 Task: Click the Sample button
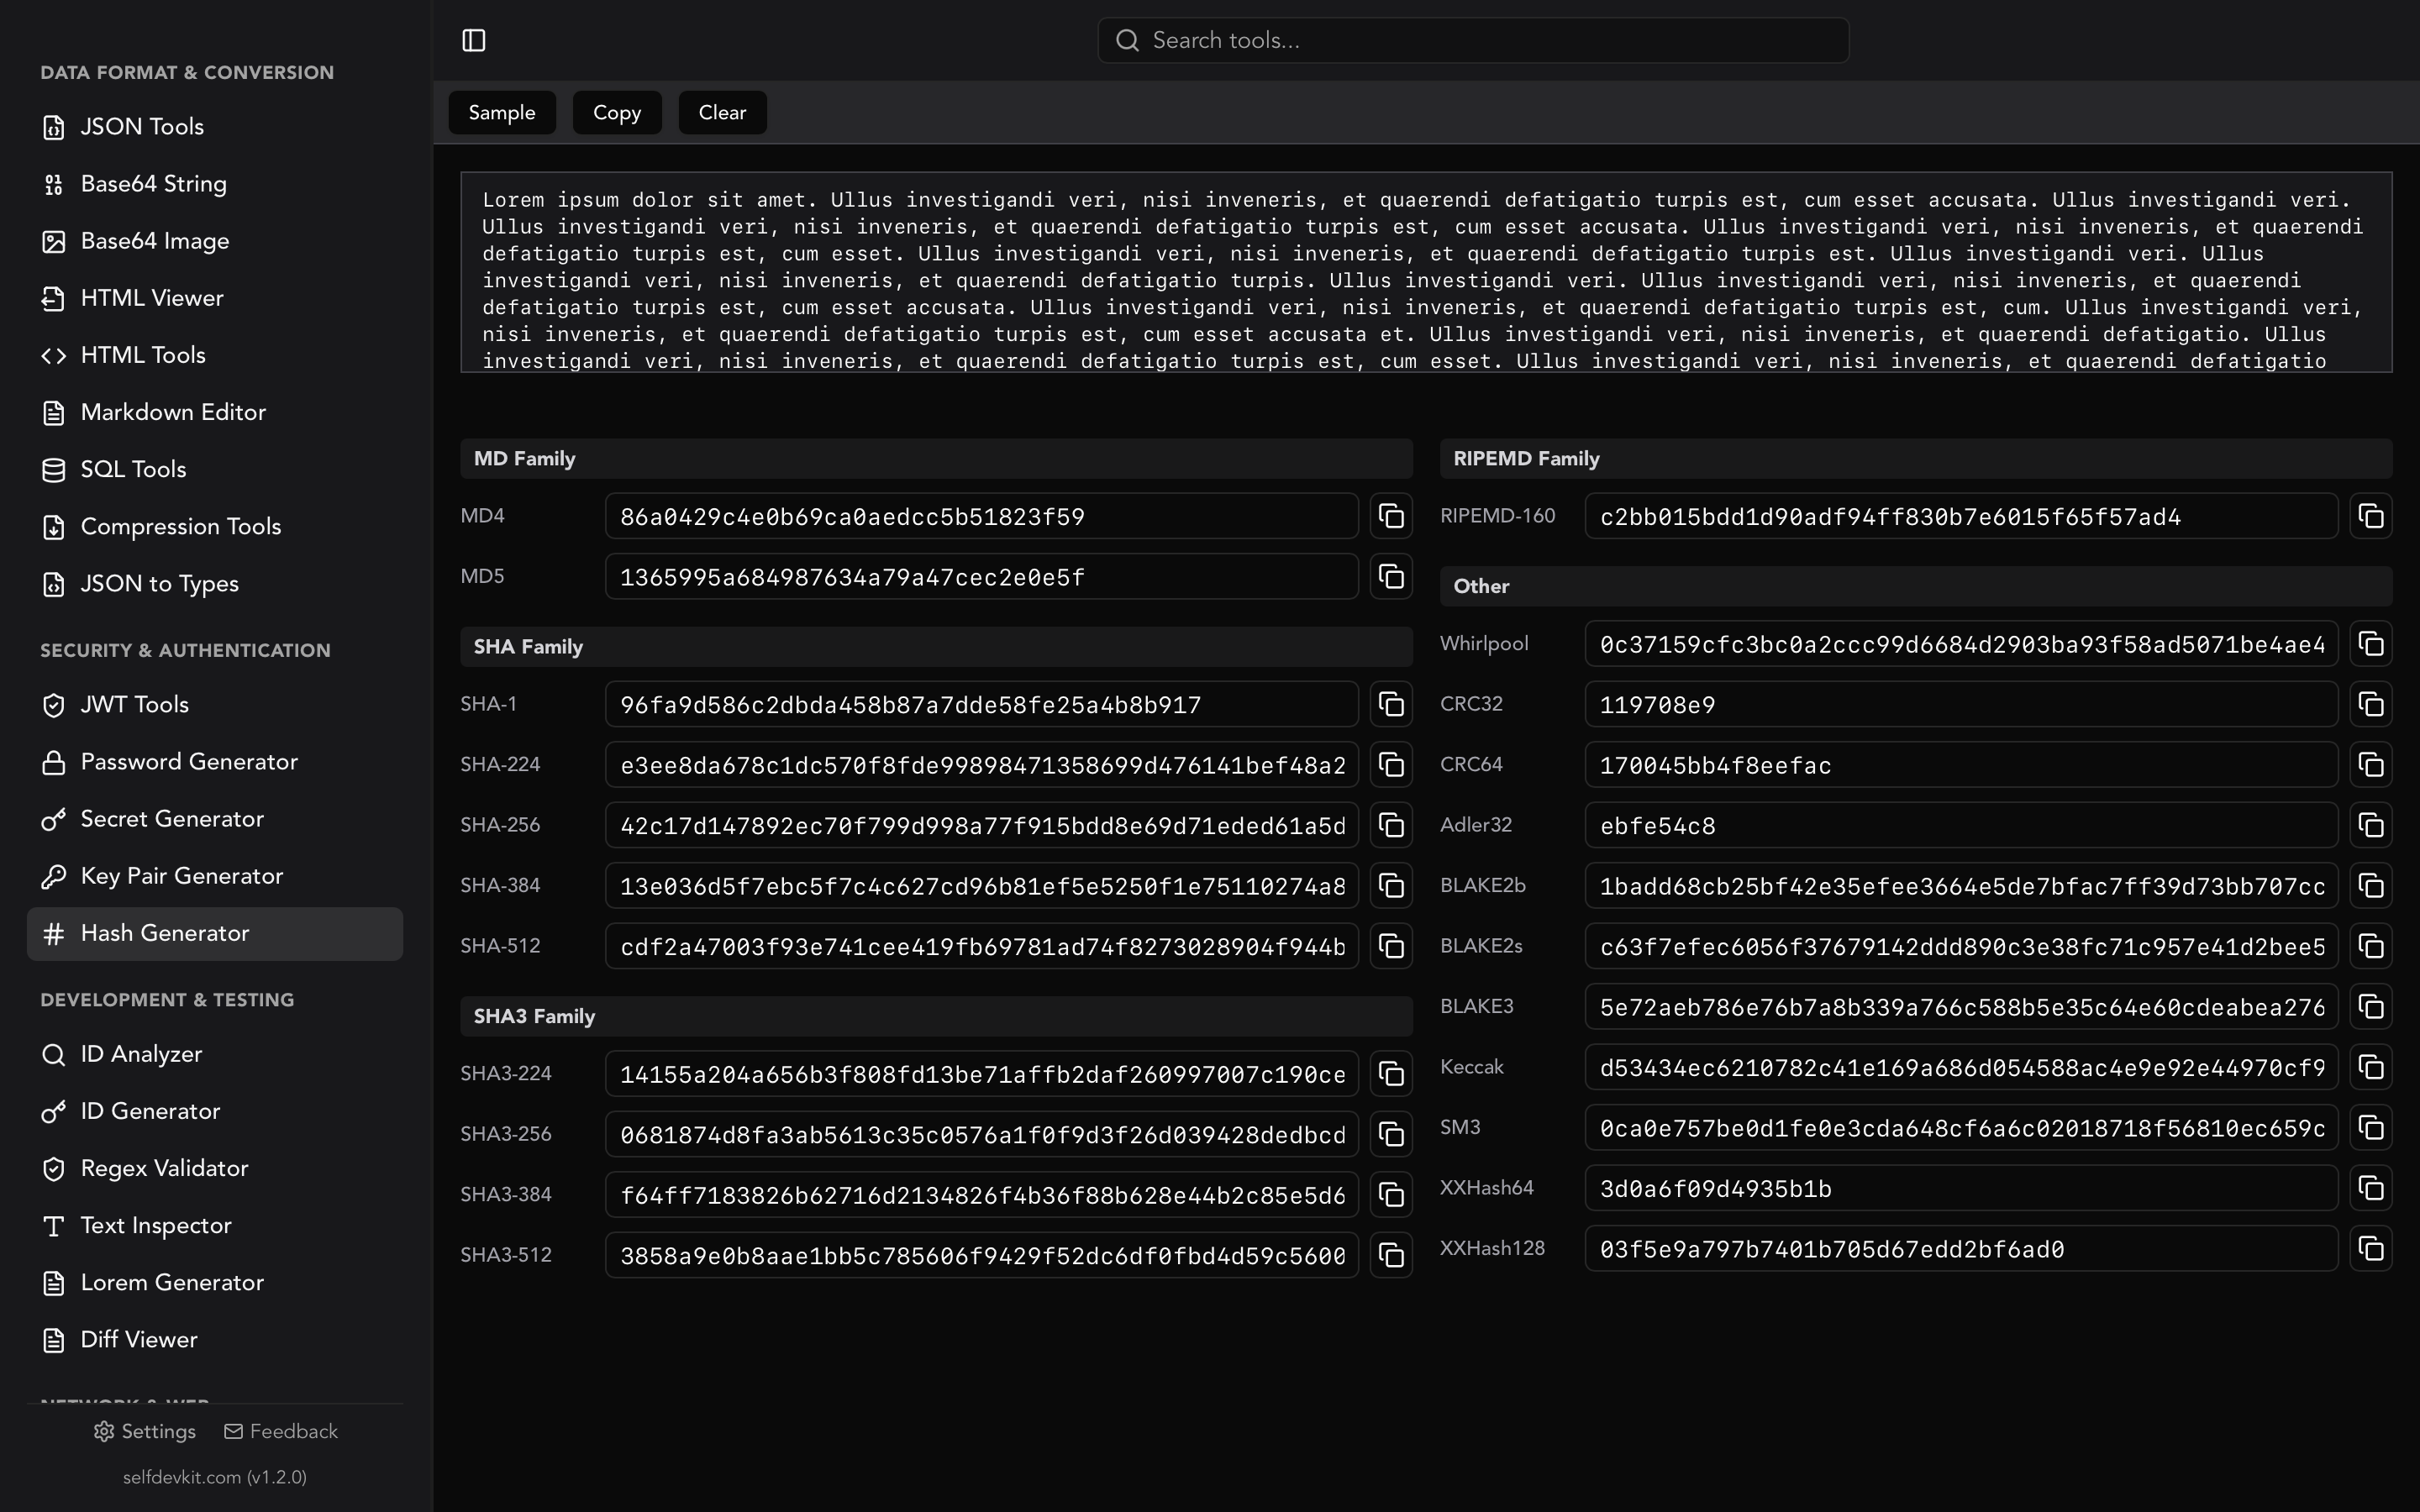(502, 112)
